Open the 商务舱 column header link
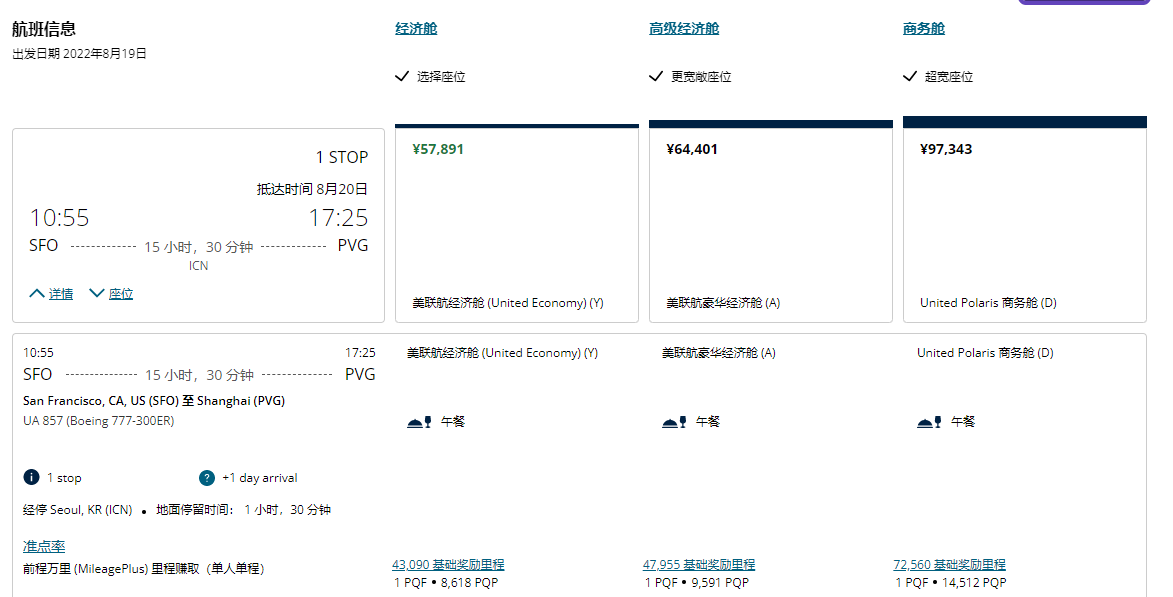The width and height of the screenshot is (1173, 597). point(924,28)
